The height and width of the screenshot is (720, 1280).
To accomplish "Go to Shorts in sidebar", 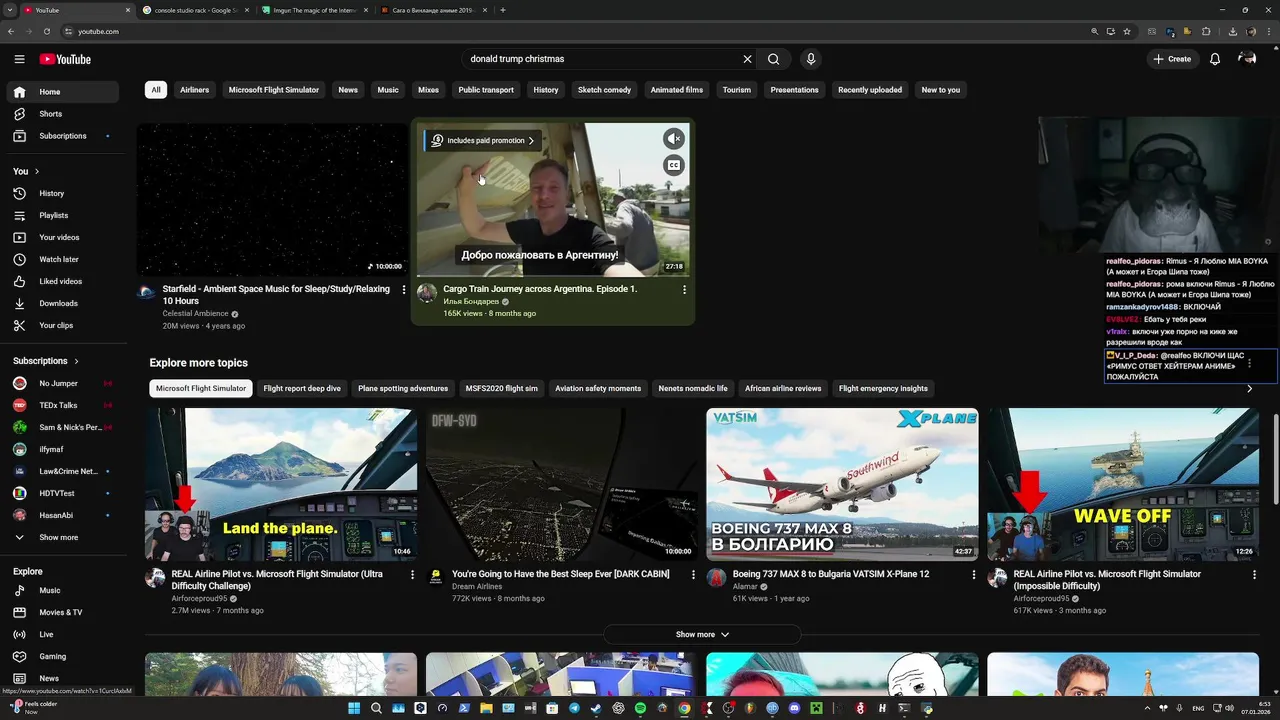I will click(x=62, y=114).
